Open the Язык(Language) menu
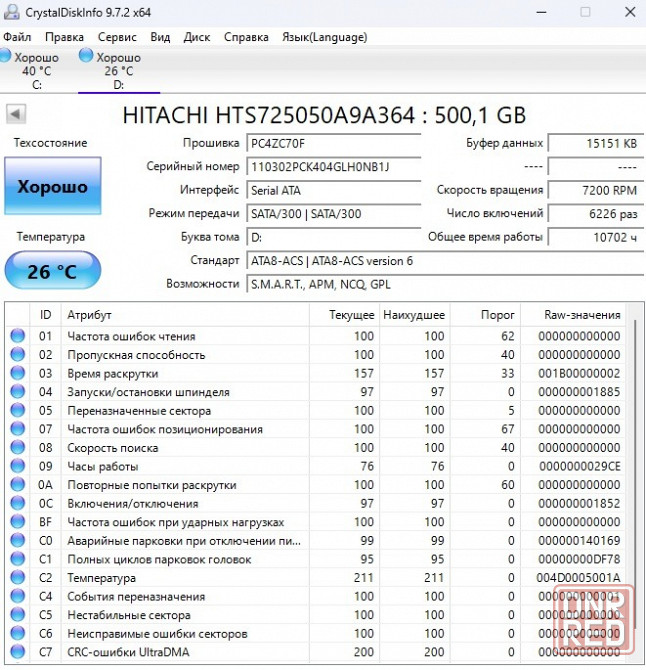This screenshot has width=646, height=670. pos(325,37)
